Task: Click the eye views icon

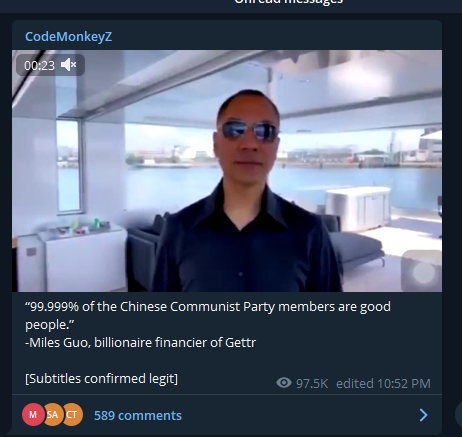Action: (284, 383)
